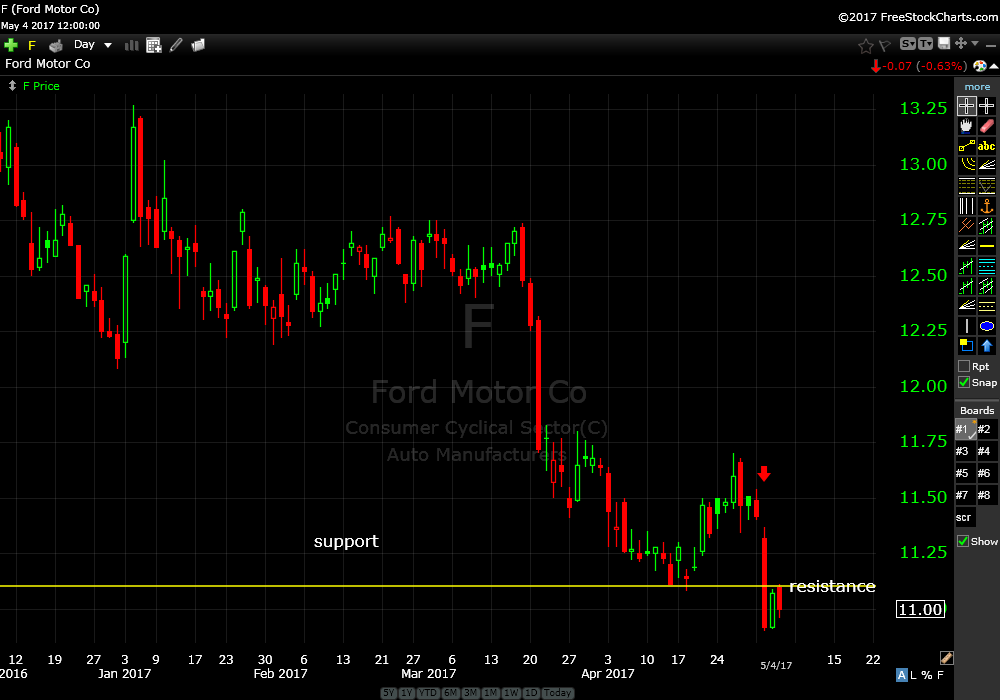Choose the blue up-arrow marker tool
Viewport: 1000px width, 700px height.
click(987, 346)
